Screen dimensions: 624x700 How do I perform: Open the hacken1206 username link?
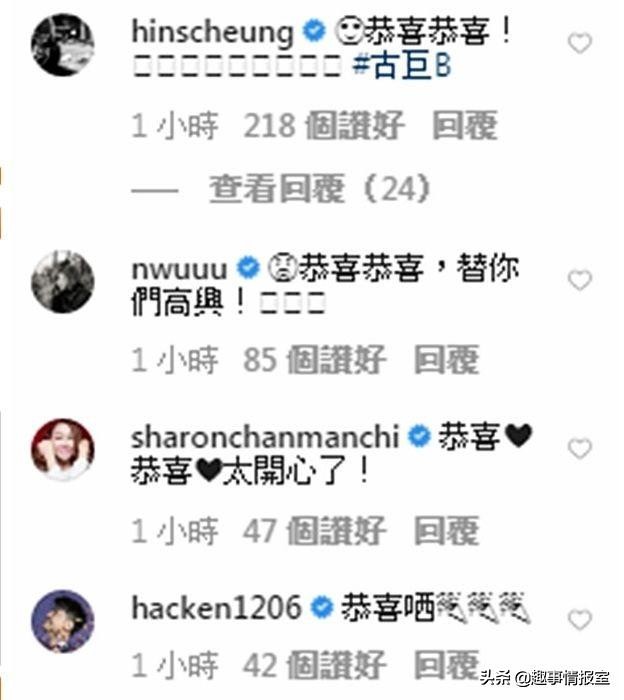216,608
